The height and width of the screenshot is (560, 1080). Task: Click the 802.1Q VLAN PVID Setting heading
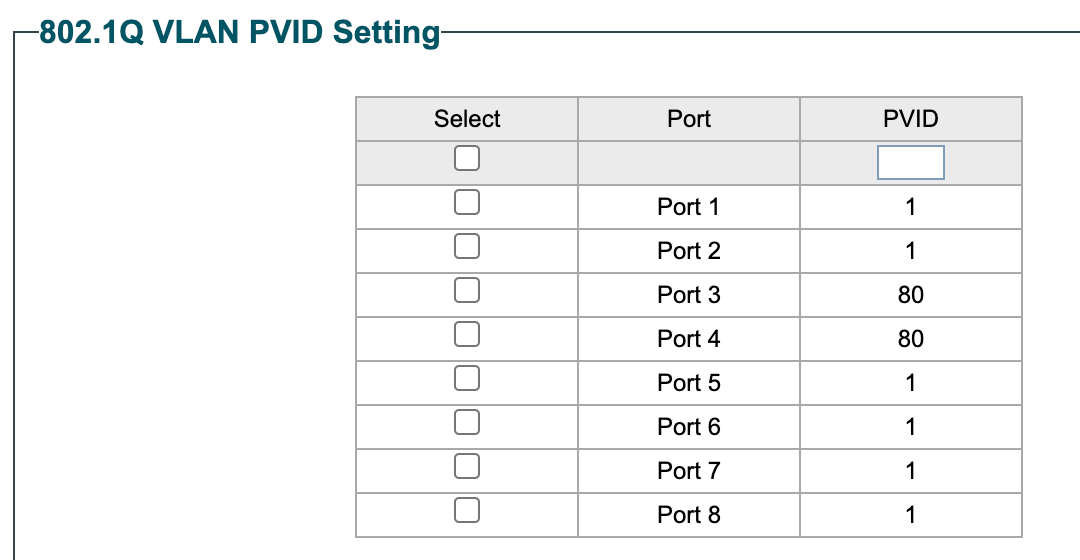(x=240, y=33)
